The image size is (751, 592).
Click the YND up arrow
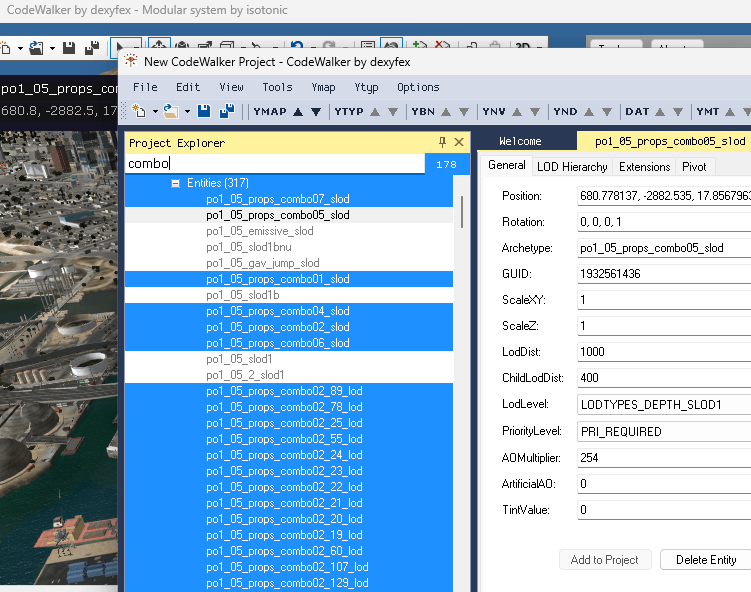click(x=589, y=112)
